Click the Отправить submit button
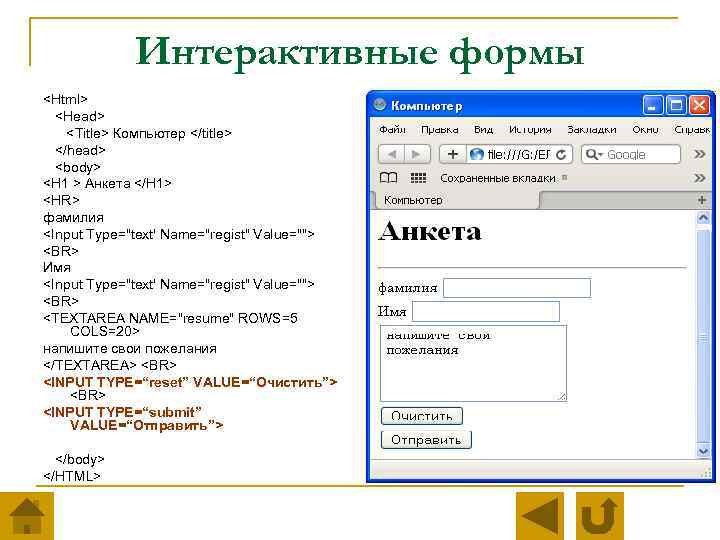 point(426,439)
